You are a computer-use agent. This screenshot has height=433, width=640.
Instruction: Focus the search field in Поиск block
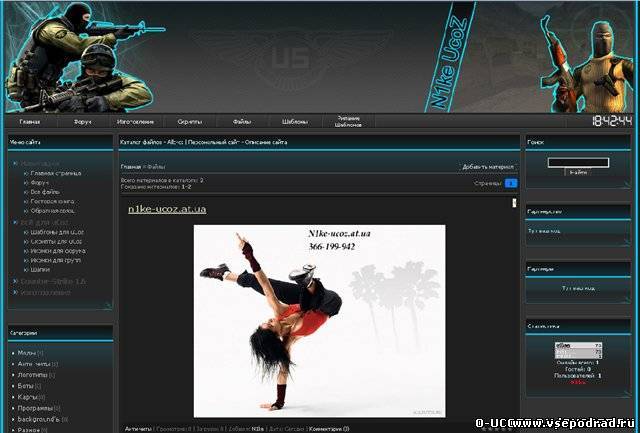coord(578,162)
